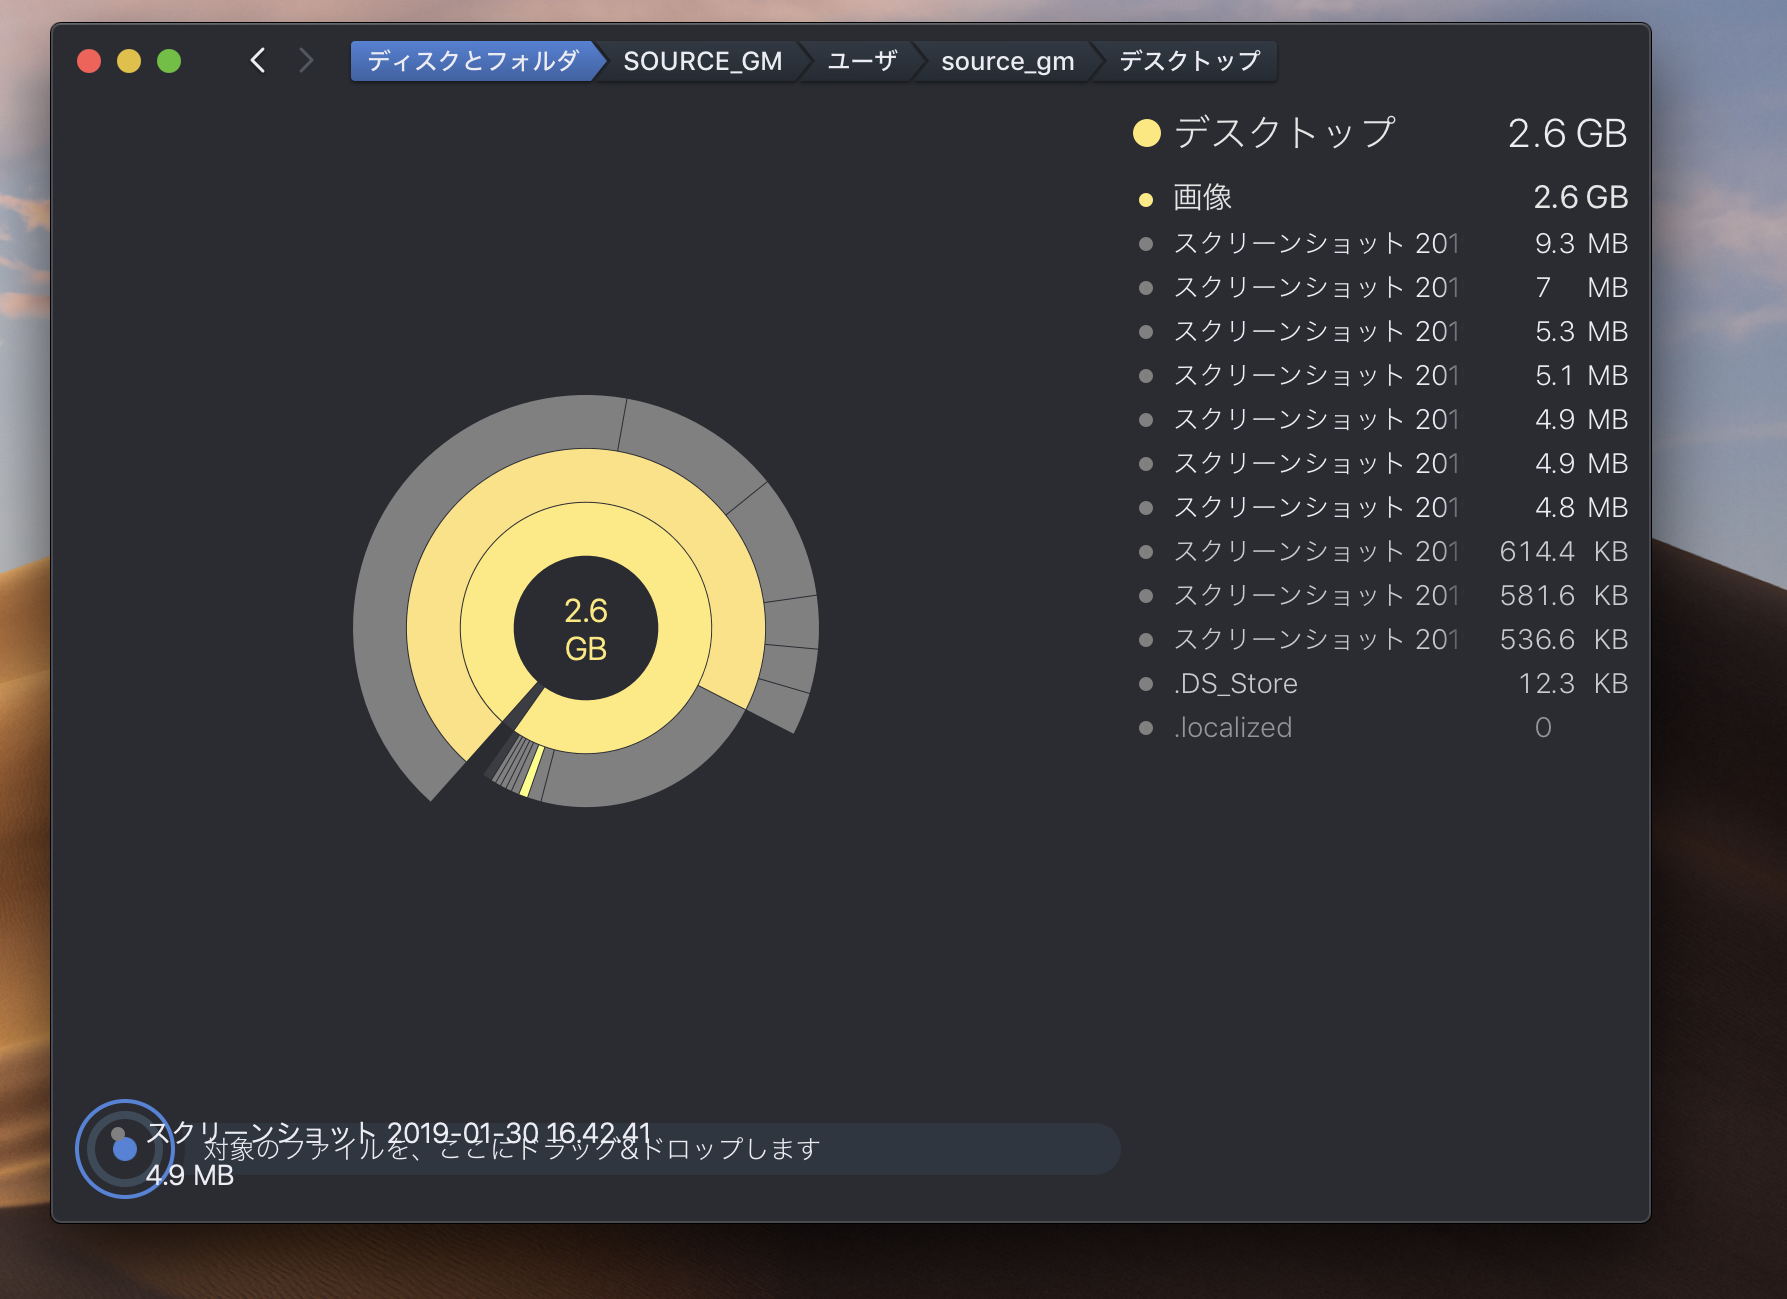The width and height of the screenshot is (1787, 1299).
Task: Go back with the left chevron arrow
Action: (258, 61)
